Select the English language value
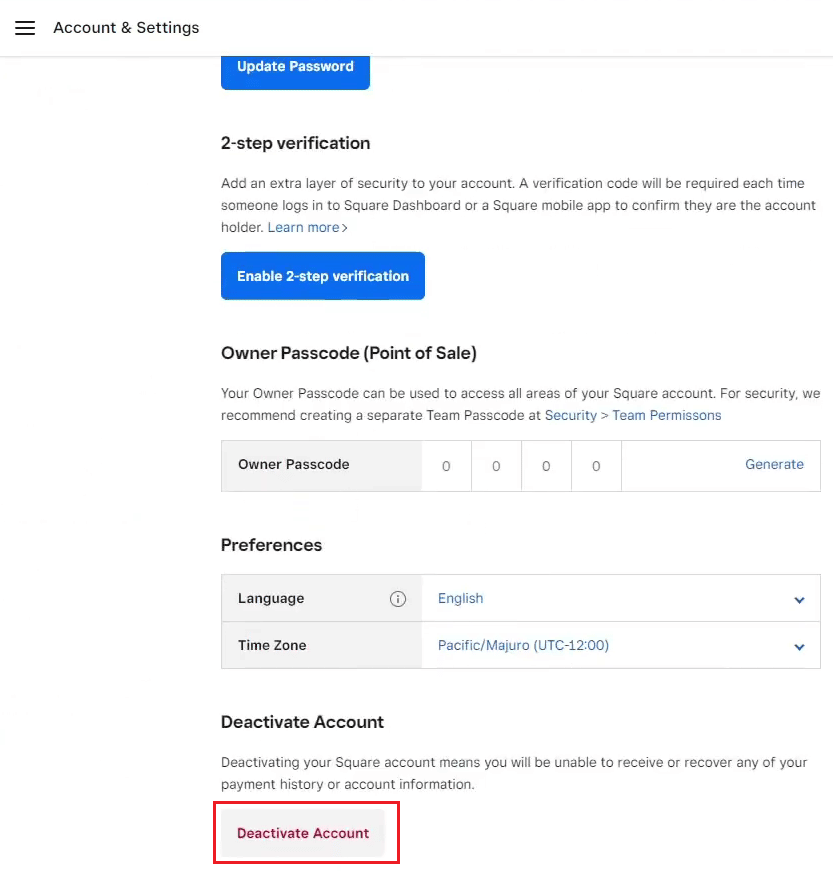 point(460,598)
